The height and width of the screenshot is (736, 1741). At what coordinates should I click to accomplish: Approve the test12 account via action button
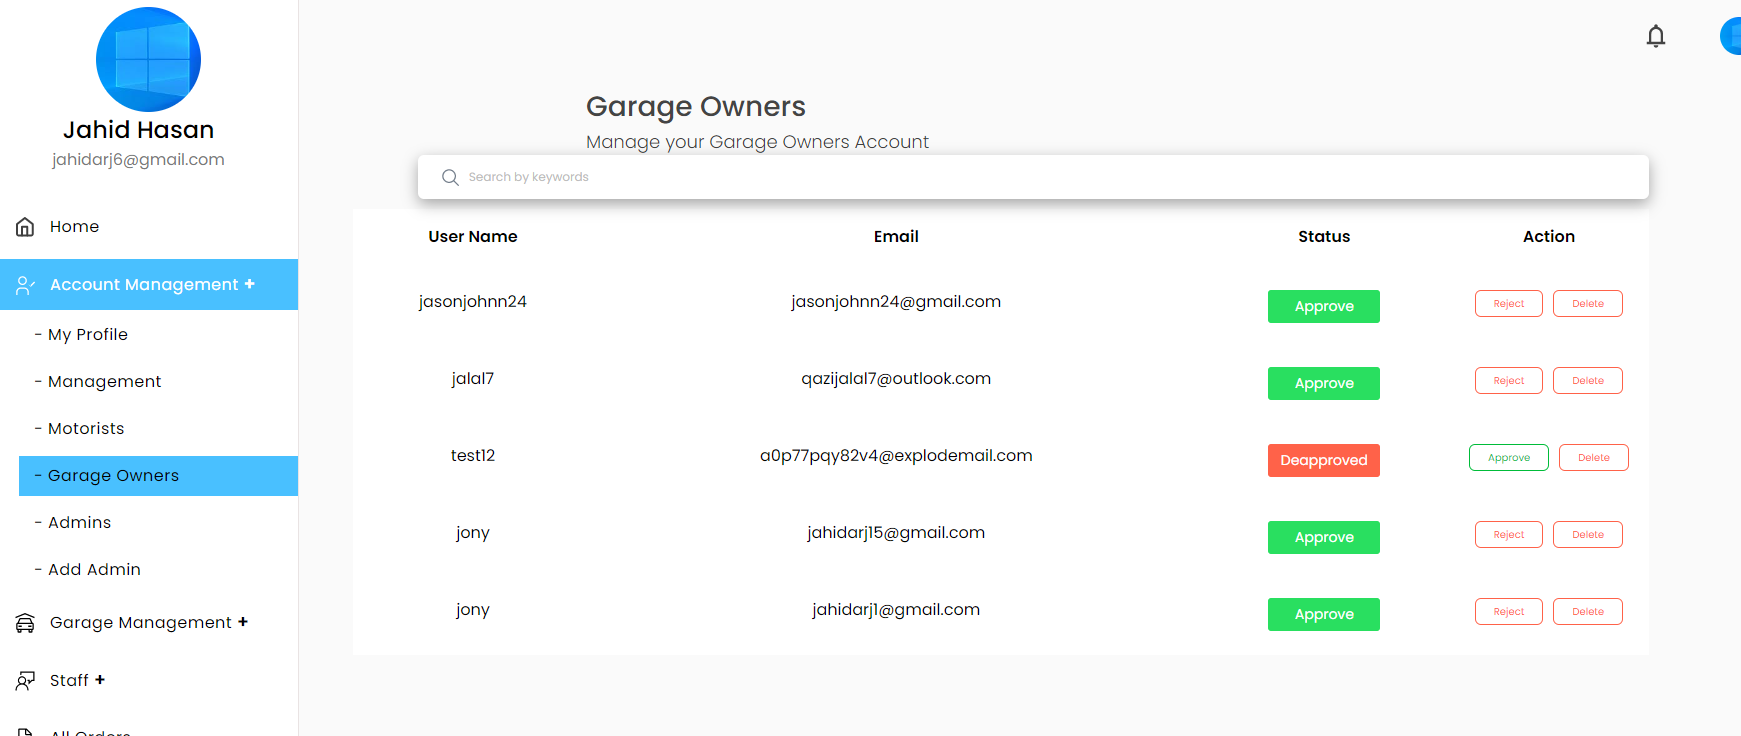tap(1508, 457)
